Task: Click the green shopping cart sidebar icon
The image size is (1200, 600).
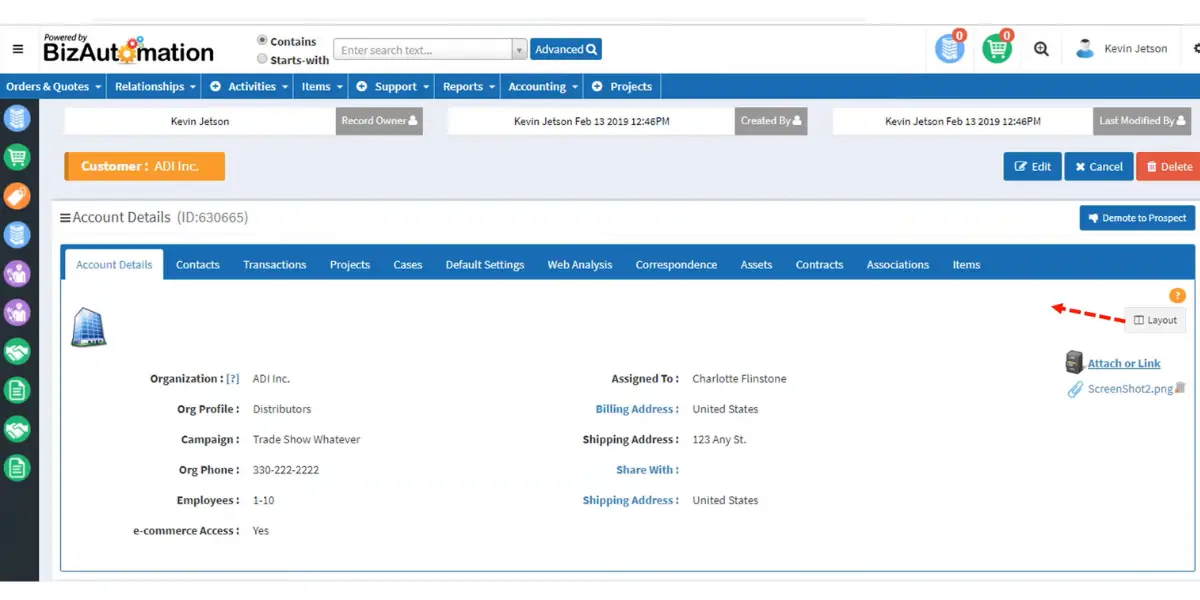Action: (17, 157)
